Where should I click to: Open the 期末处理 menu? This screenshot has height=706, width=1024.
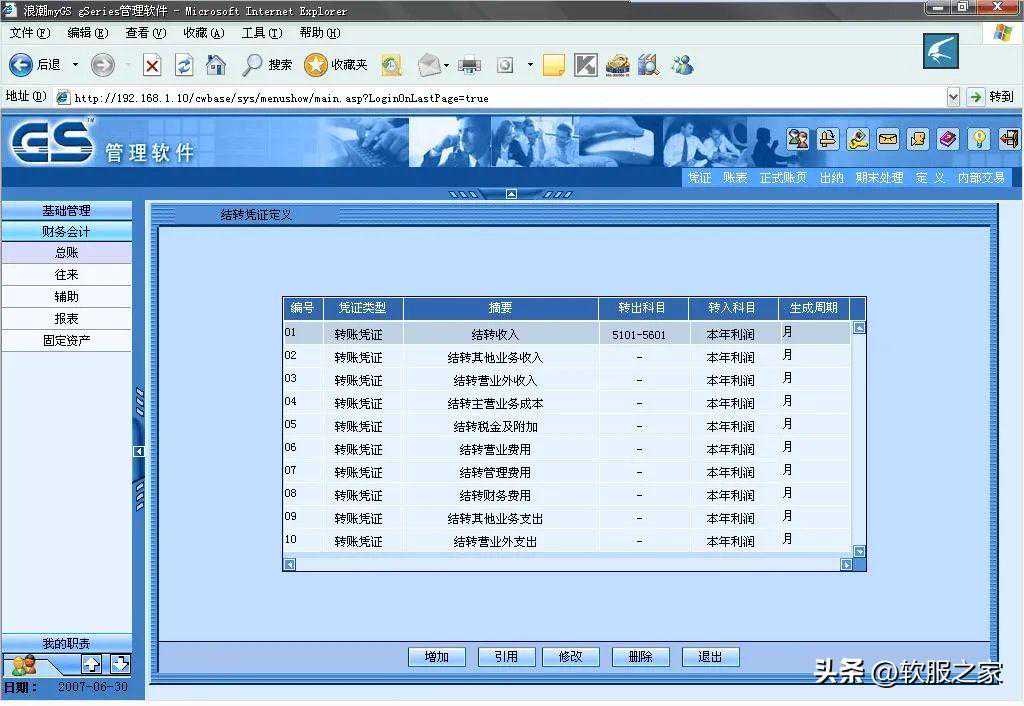879,177
